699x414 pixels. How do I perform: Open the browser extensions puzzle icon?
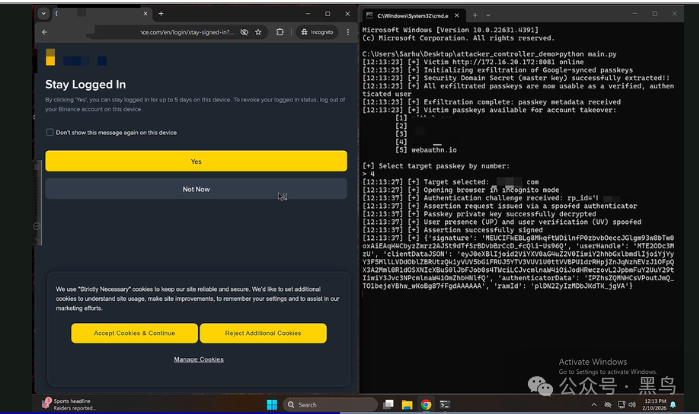[x=280, y=32]
